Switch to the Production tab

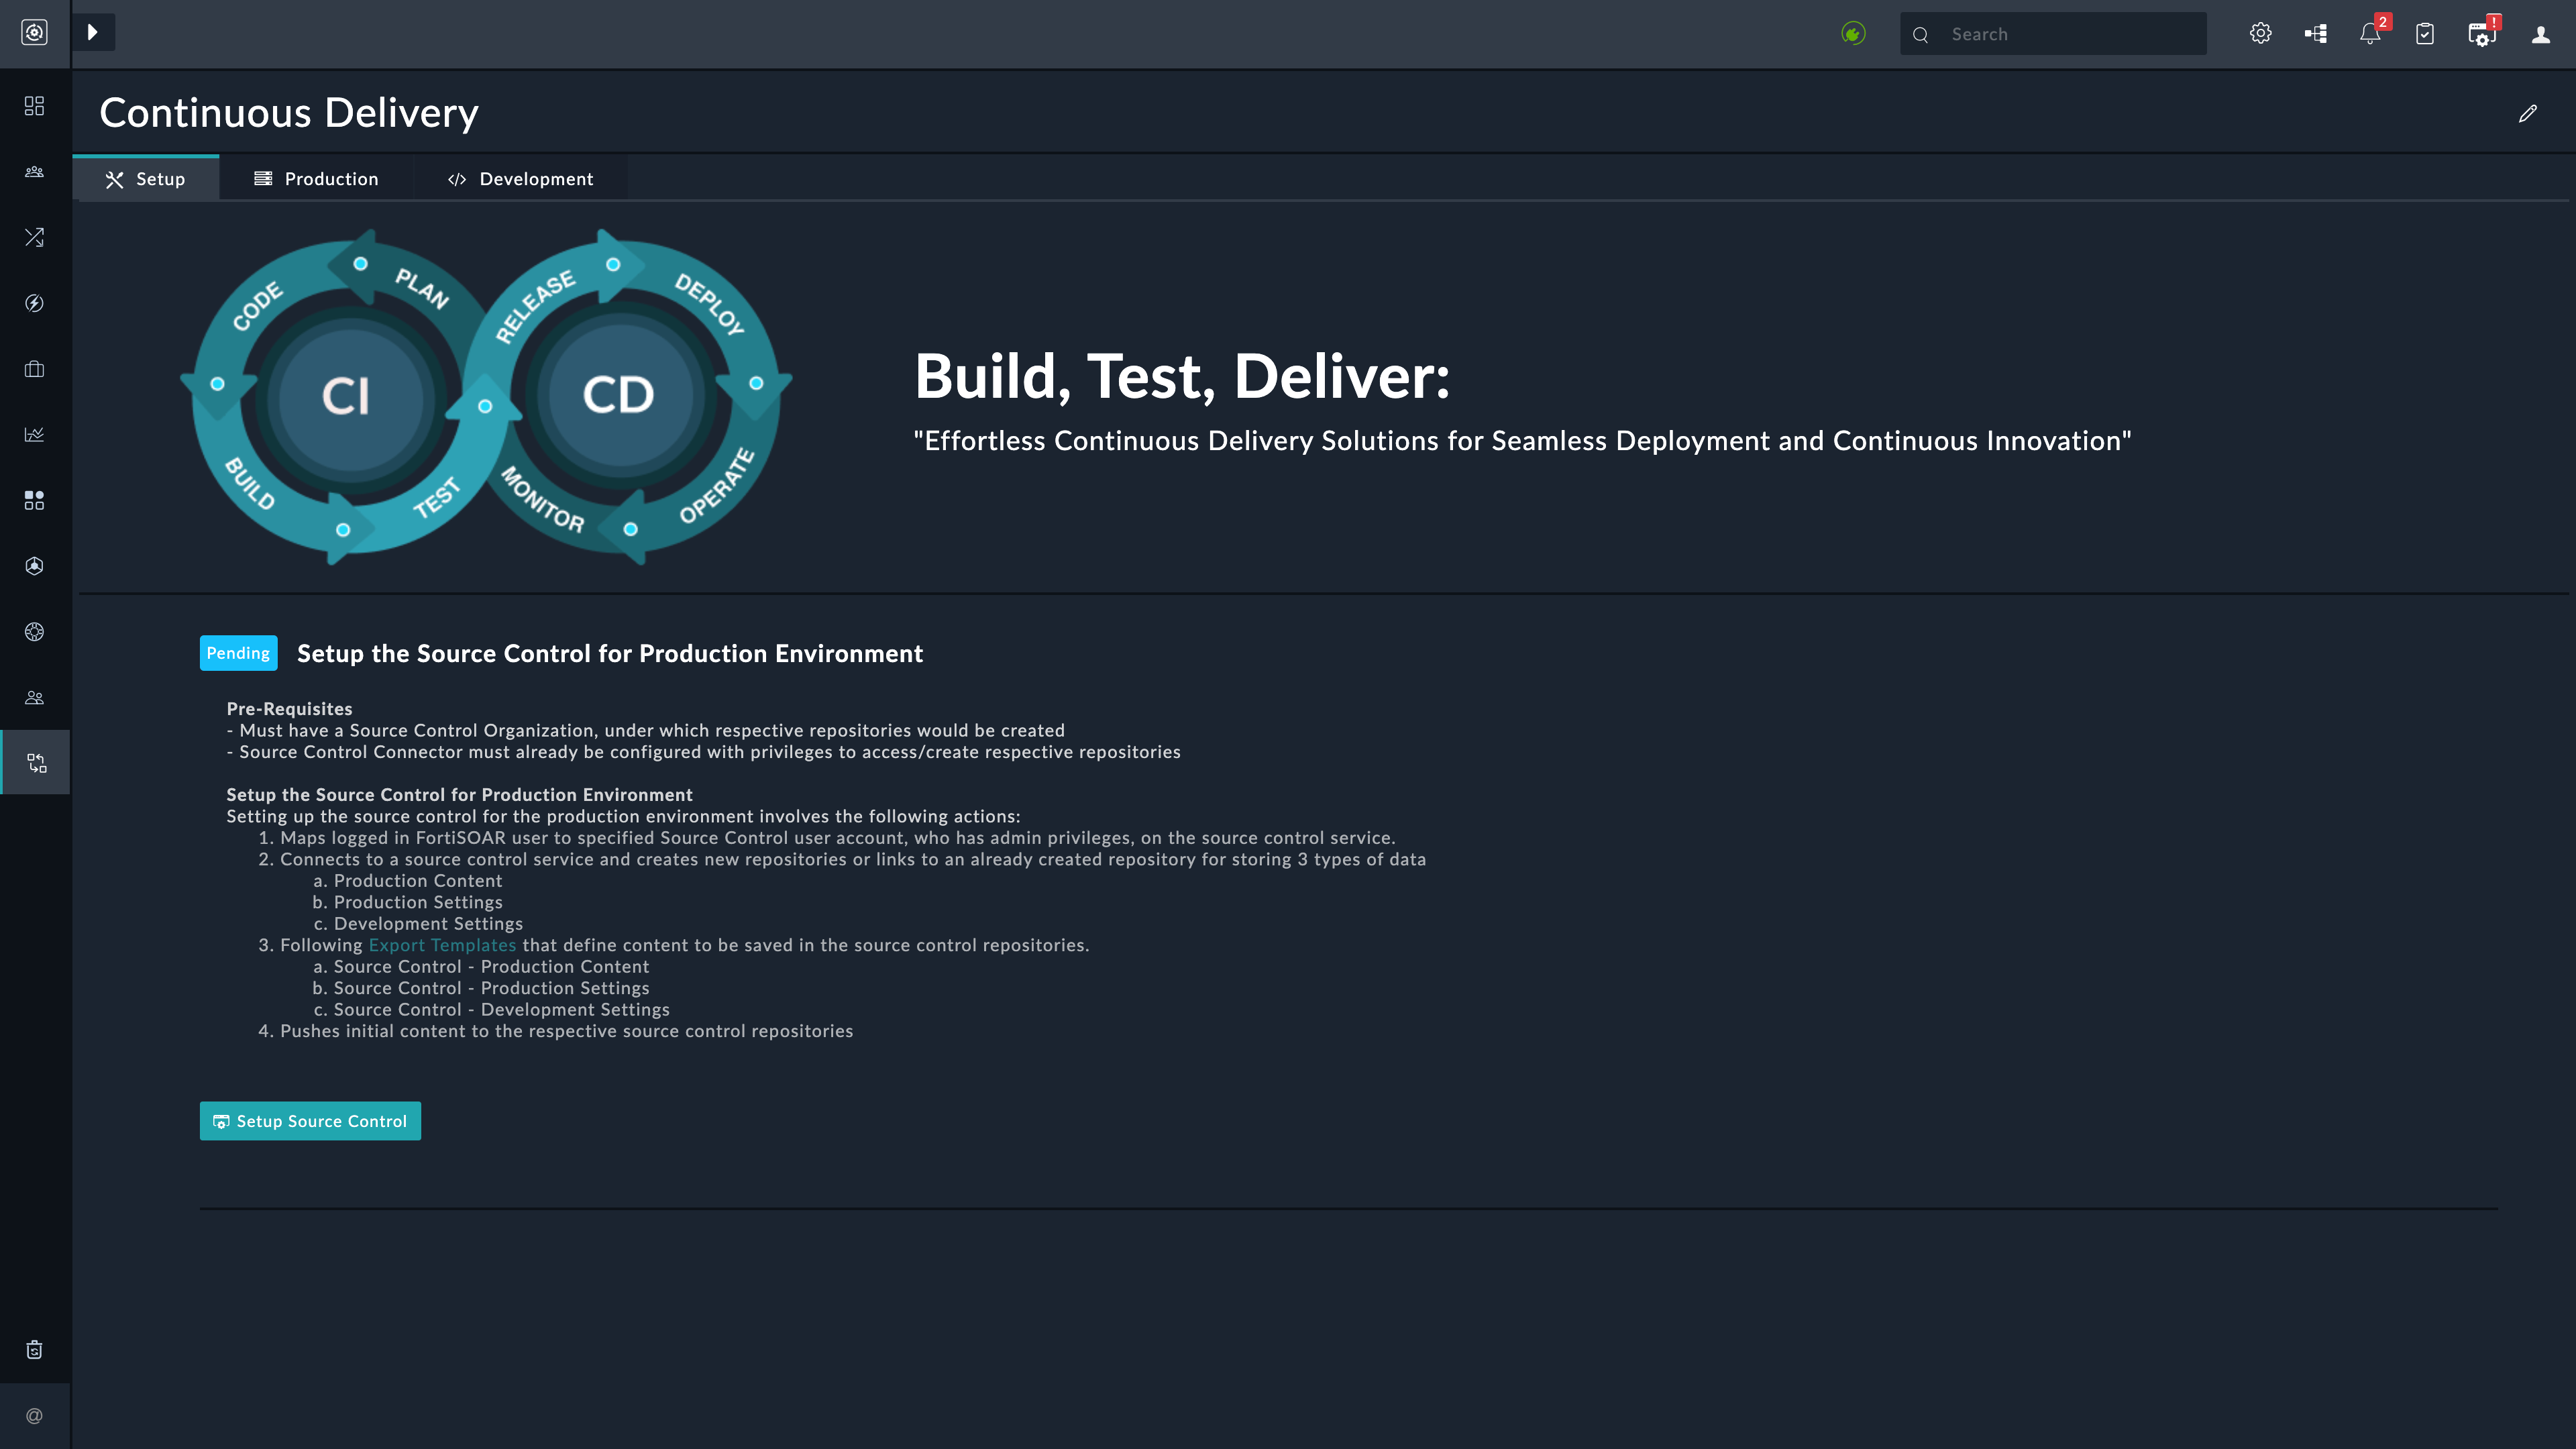316,179
